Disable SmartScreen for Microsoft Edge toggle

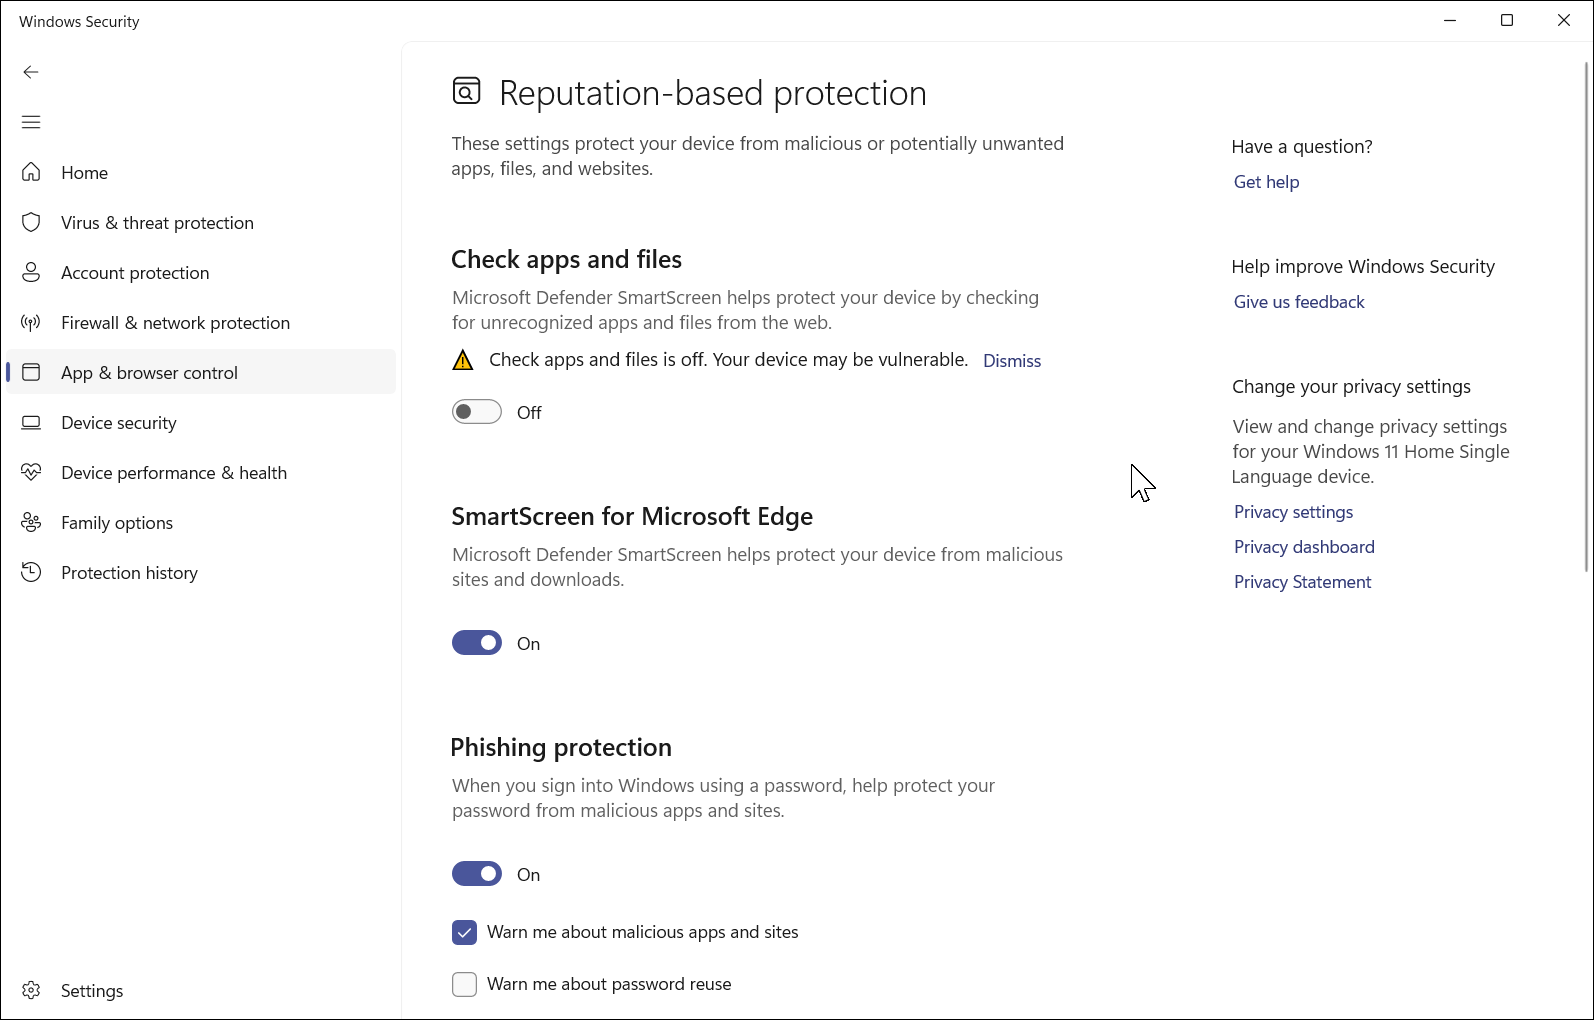pyautogui.click(x=477, y=643)
